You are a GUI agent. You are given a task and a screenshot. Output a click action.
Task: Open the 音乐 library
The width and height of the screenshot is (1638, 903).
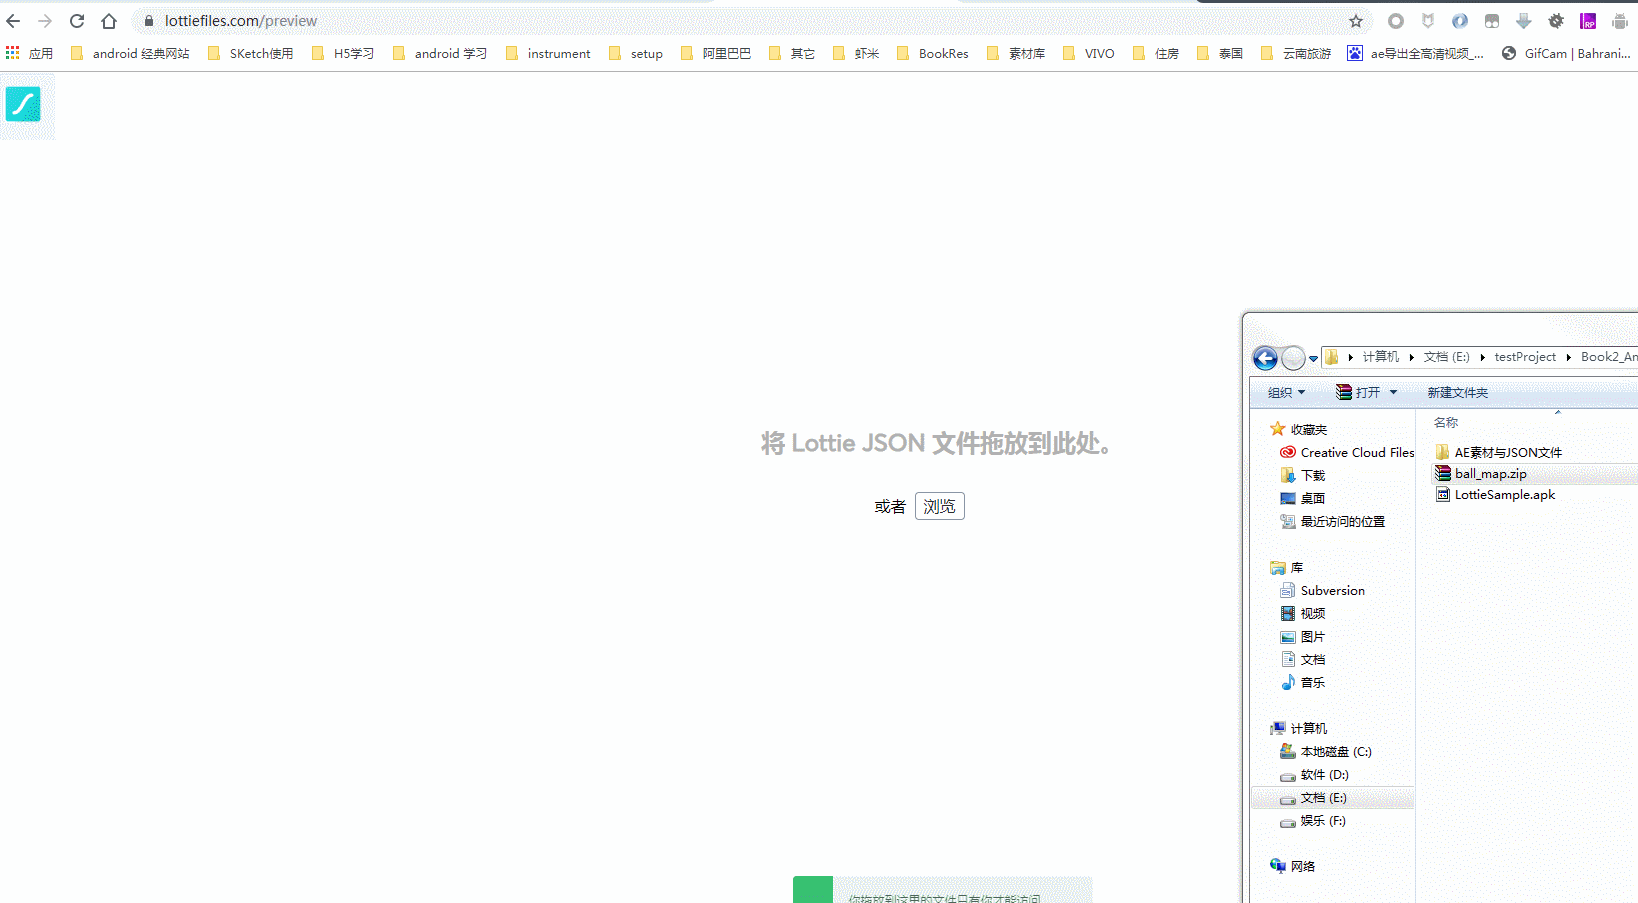tap(1302, 682)
